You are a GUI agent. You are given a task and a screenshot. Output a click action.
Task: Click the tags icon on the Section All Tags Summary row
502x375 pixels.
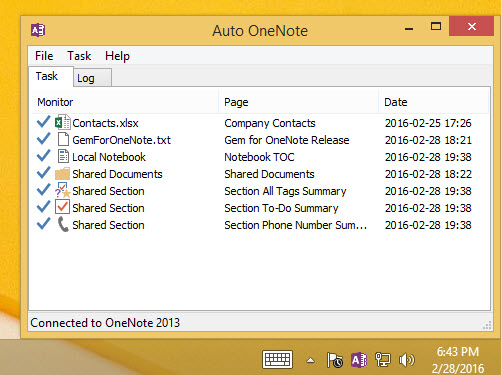pos(63,190)
